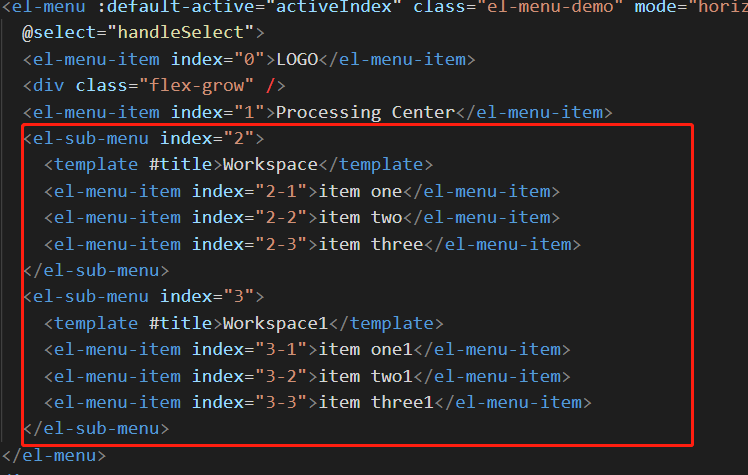Click the @select="handleSelect" attribute text
This screenshot has height=475, width=748.
coord(138,32)
